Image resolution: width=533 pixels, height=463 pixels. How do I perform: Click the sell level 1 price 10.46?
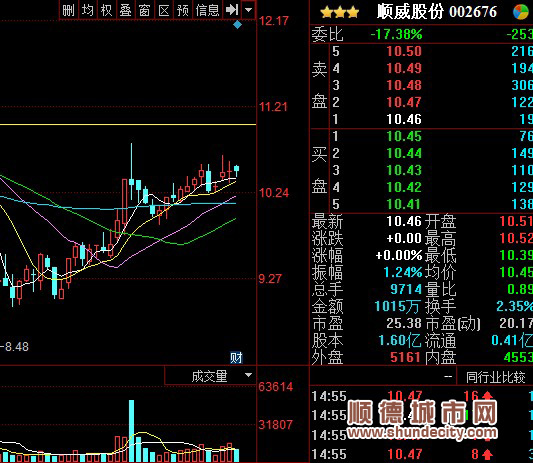(404, 119)
